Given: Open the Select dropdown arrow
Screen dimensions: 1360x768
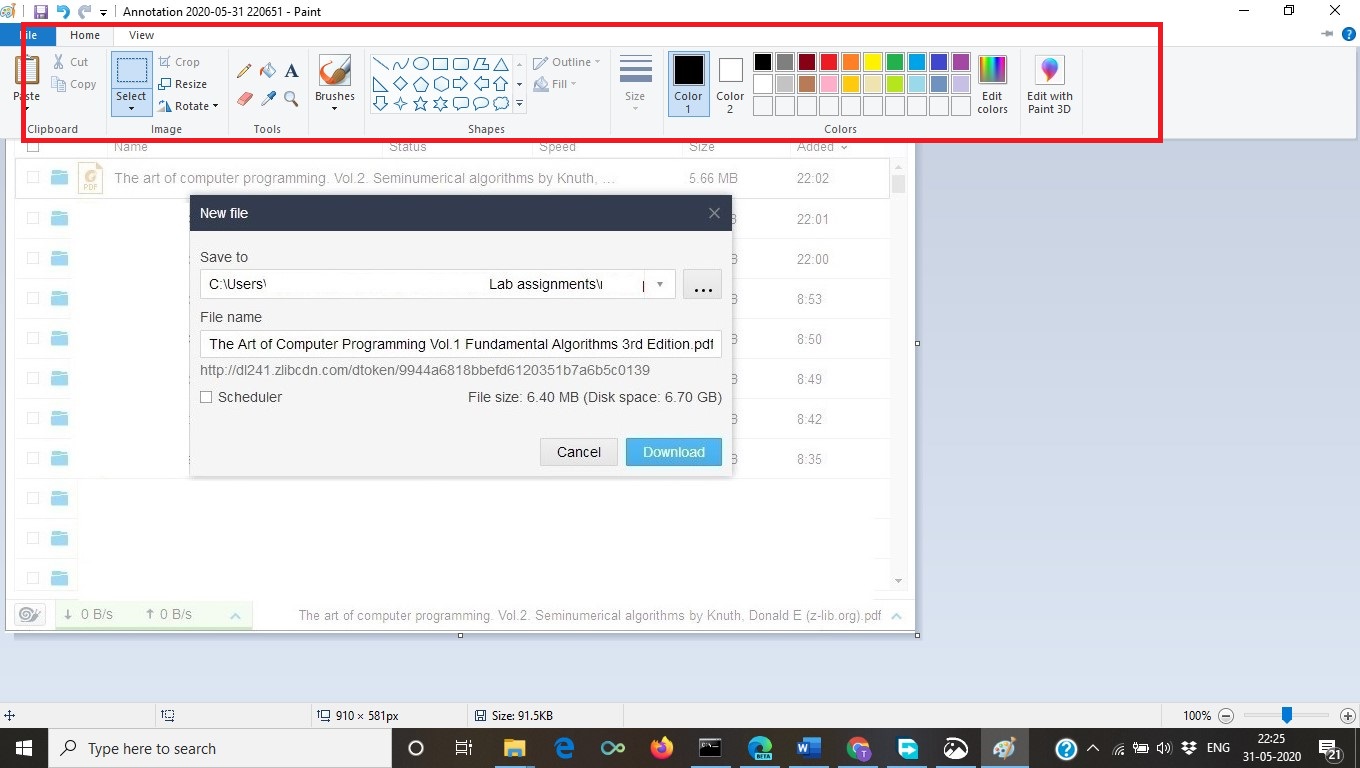Looking at the screenshot, I should (x=131, y=108).
